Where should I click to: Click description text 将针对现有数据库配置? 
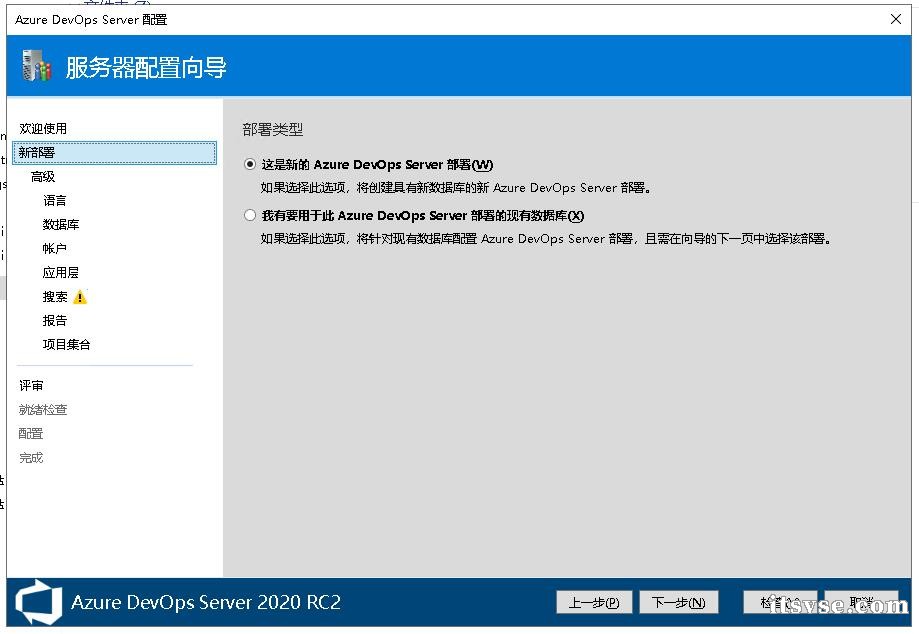[x=546, y=239]
